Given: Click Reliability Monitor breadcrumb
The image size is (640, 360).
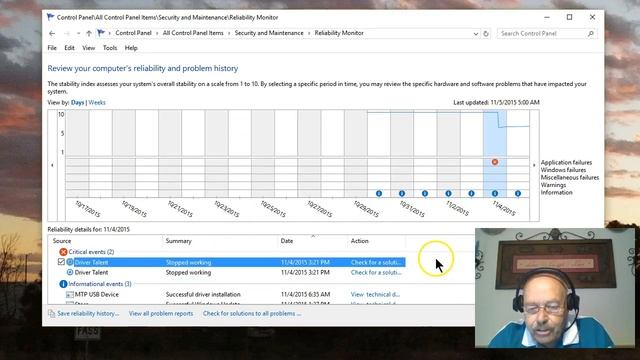Looking at the screenshot, I should tap(339, 33).
